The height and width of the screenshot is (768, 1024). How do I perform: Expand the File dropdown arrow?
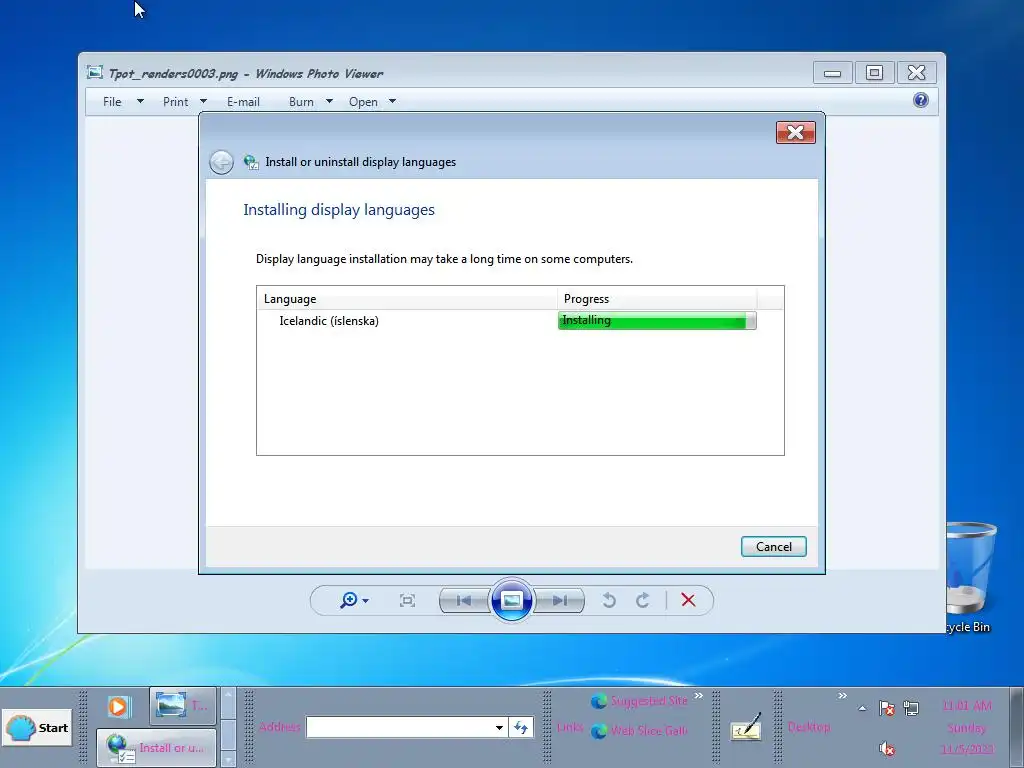140,101
